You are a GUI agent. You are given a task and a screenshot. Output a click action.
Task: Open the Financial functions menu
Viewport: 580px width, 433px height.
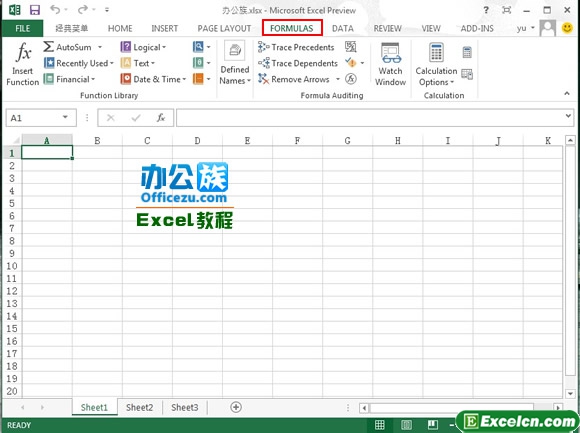(x=69, y=79)
